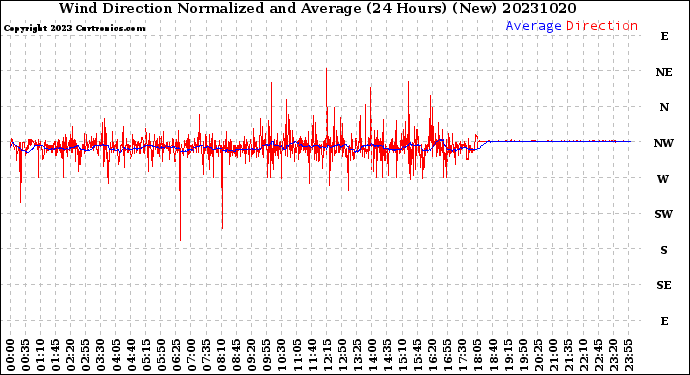Click the "E" axis label above NE
Viewport: 690px width, 375px height.
(x=664, y=36)
